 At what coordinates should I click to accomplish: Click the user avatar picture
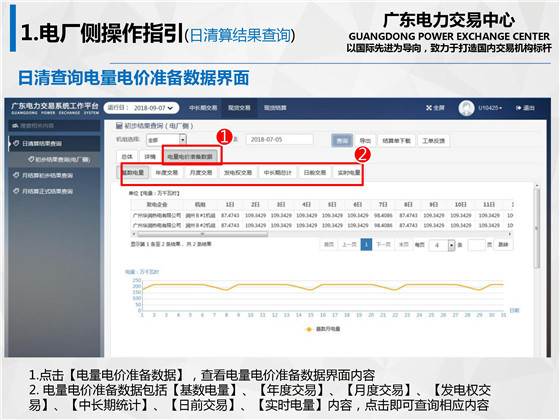[466, 108]
